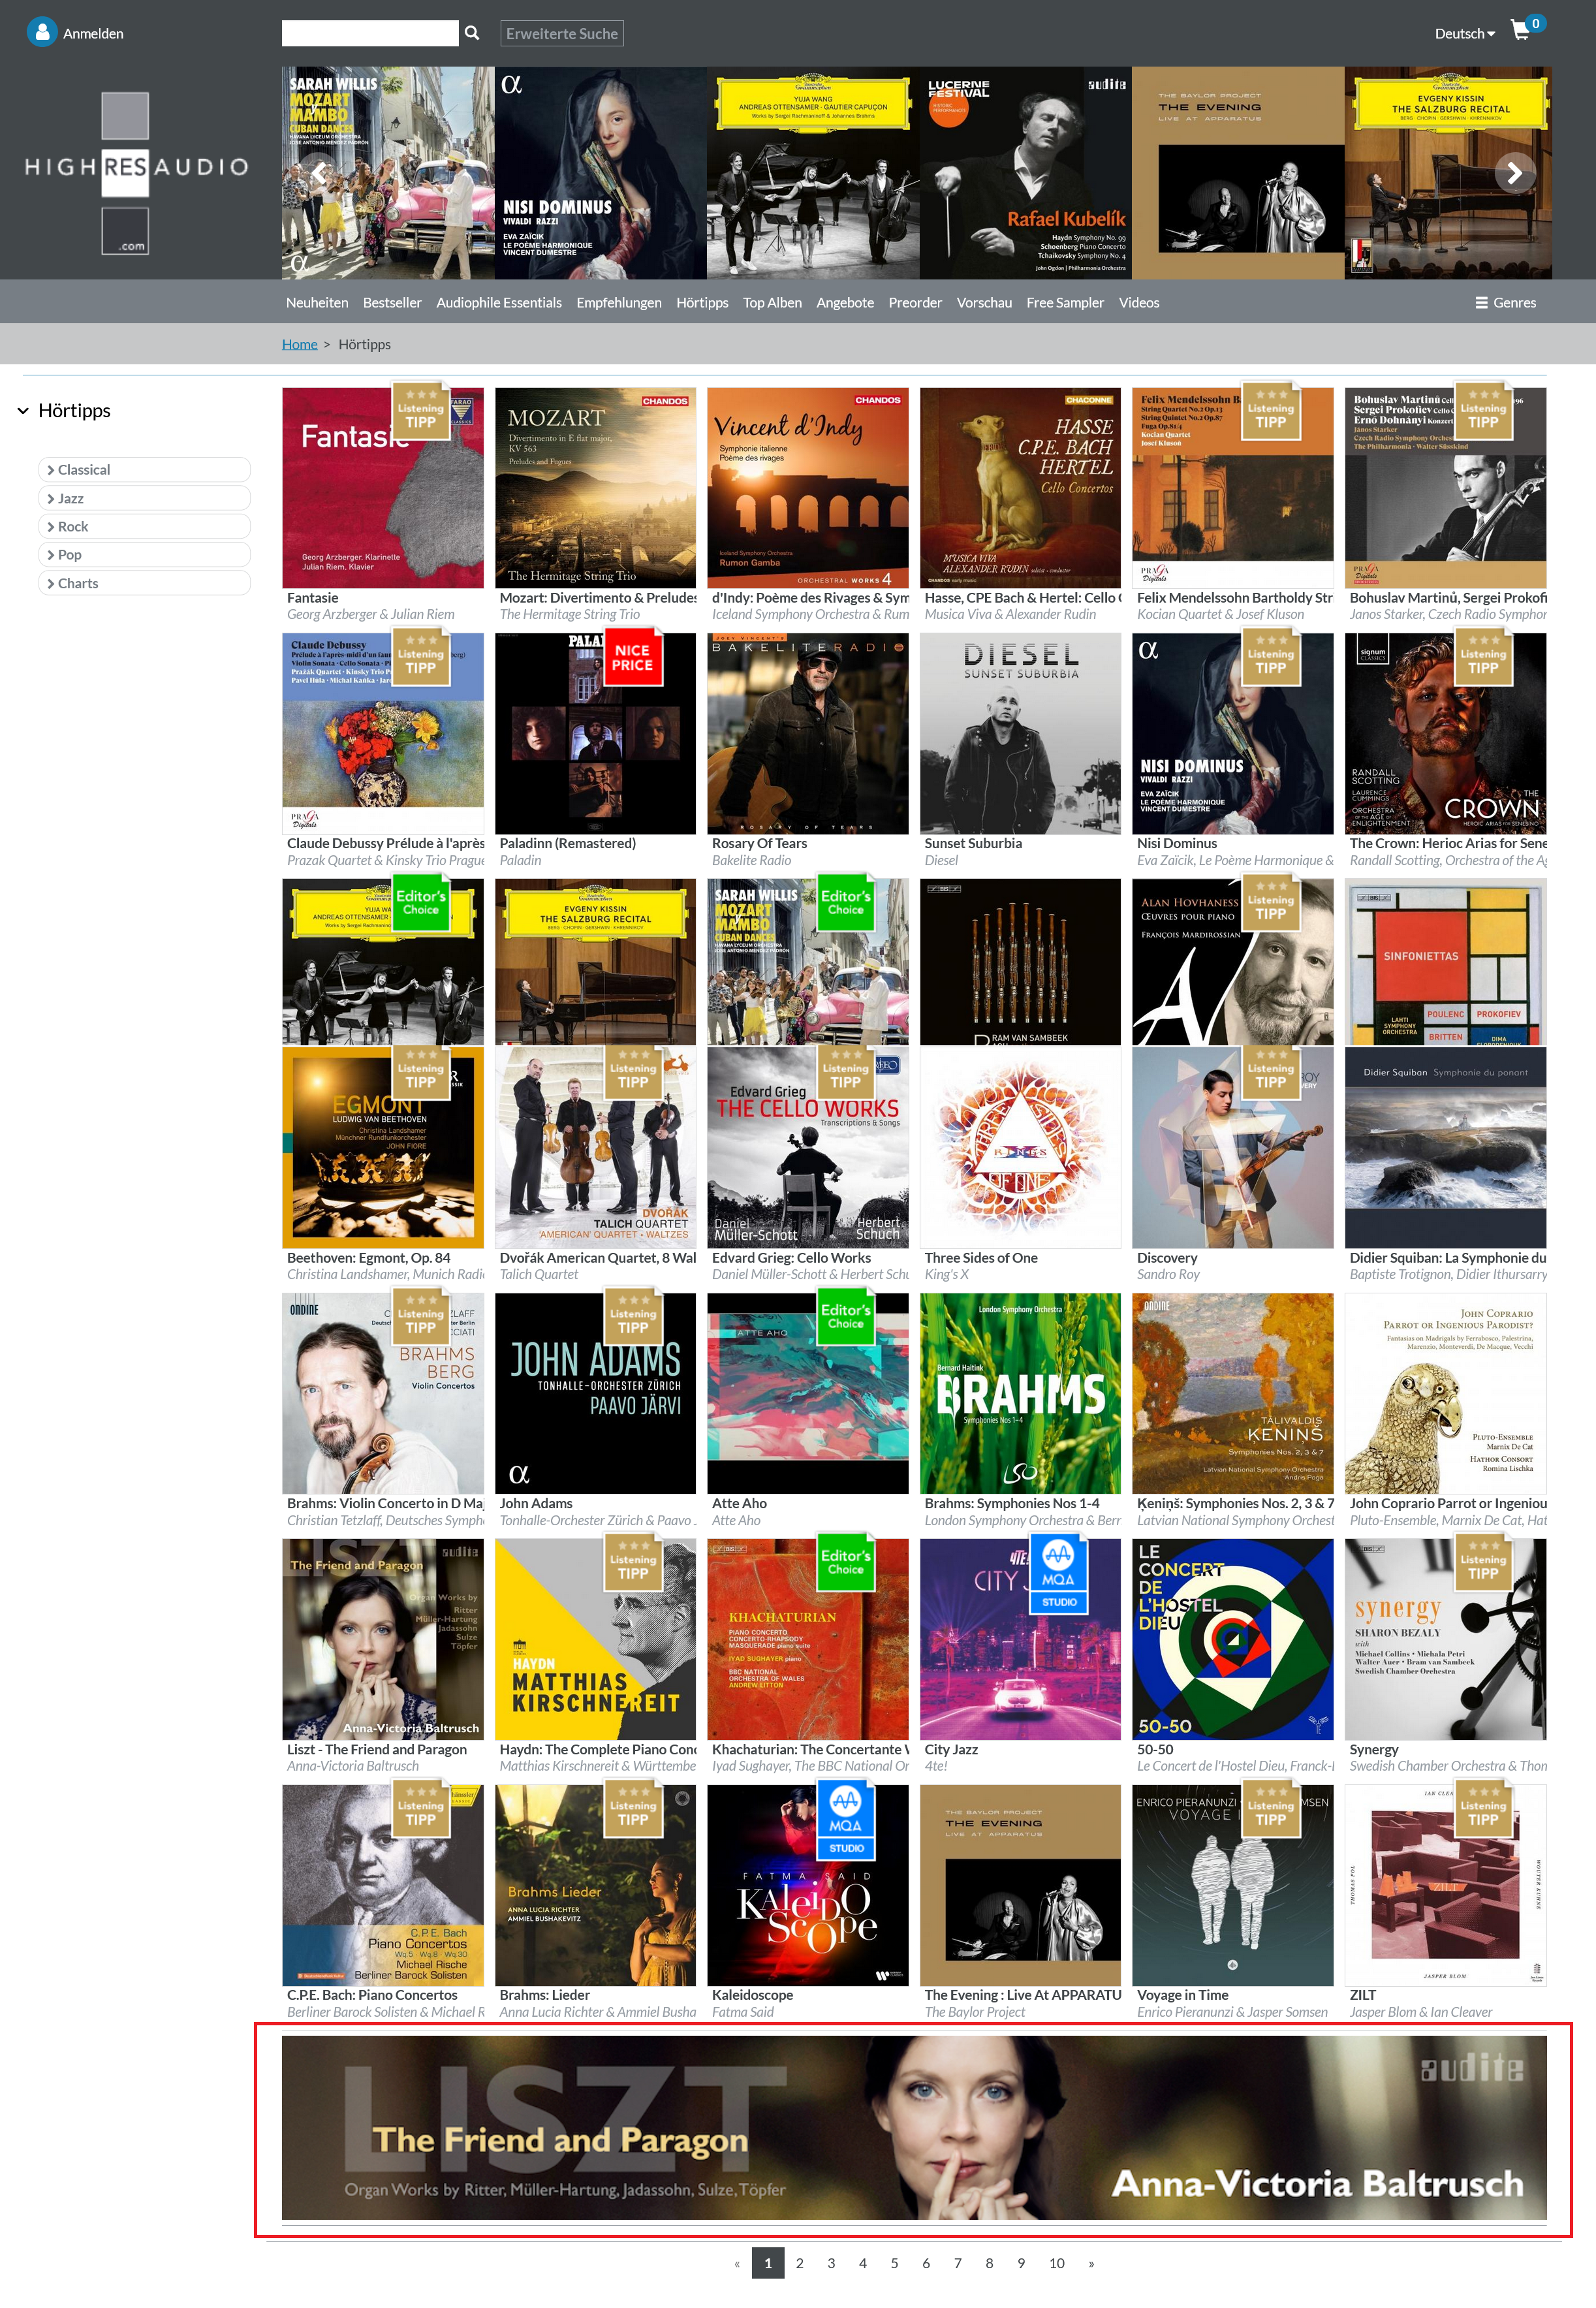1596x2308 pixels.
Task: Expand the Jazz category
Action: [144, 498]
